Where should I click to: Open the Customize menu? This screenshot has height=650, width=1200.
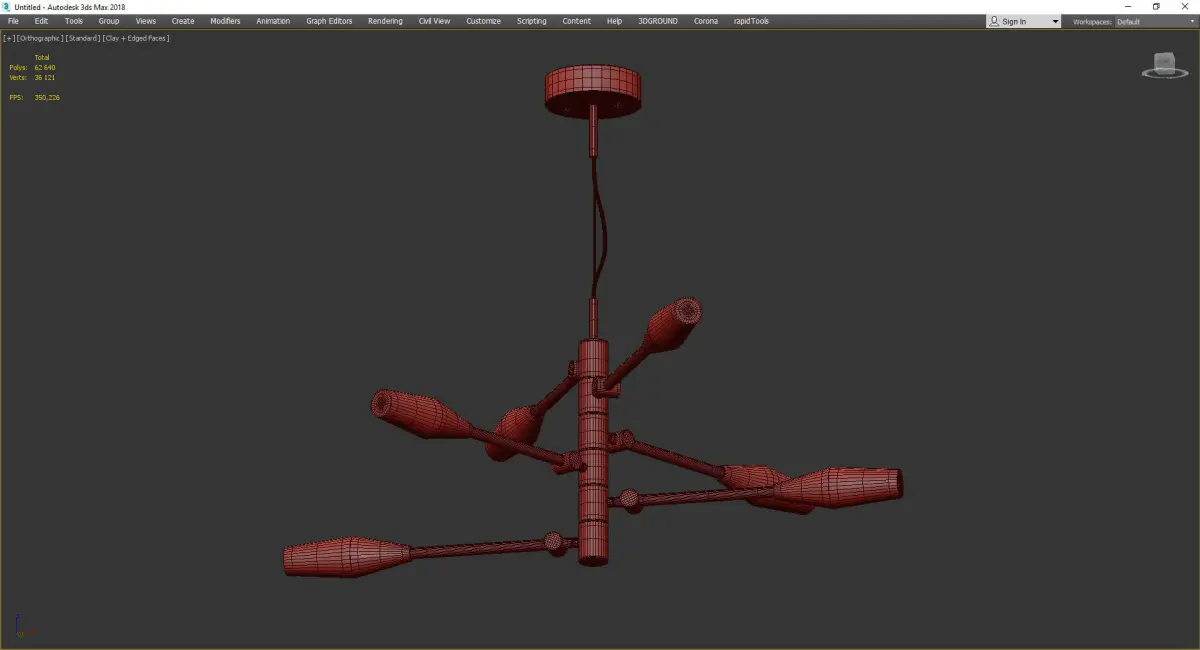(x=483, y=21)
